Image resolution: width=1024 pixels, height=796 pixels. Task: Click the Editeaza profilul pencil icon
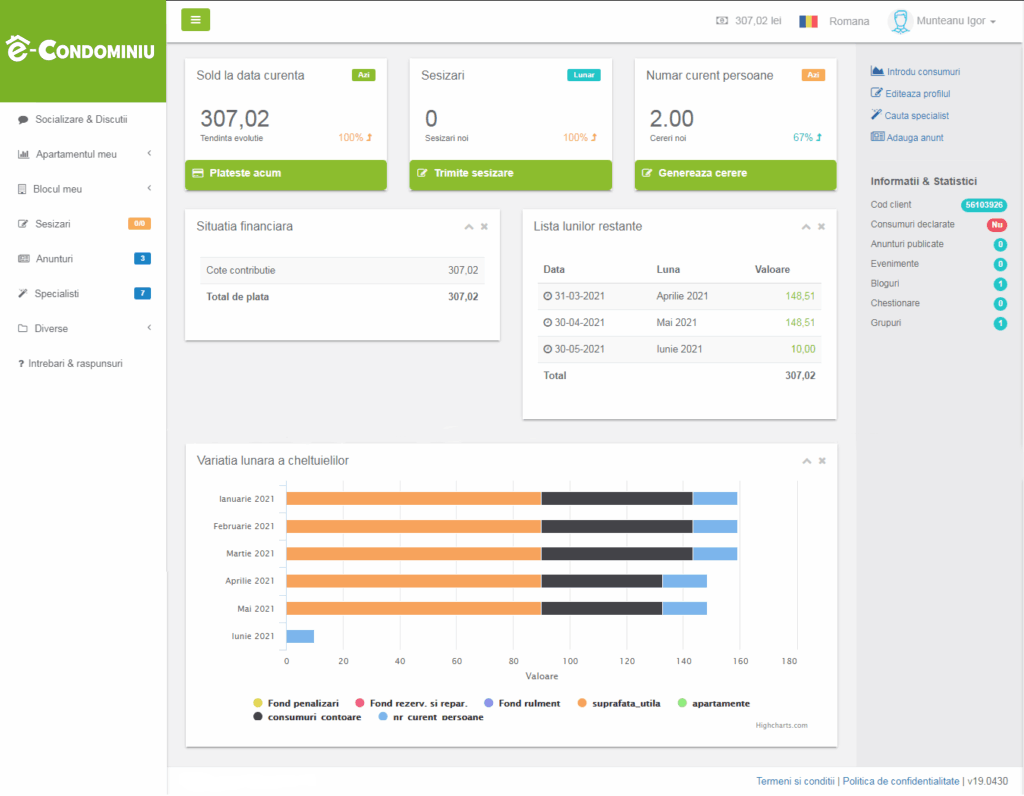tap(877, 93)
